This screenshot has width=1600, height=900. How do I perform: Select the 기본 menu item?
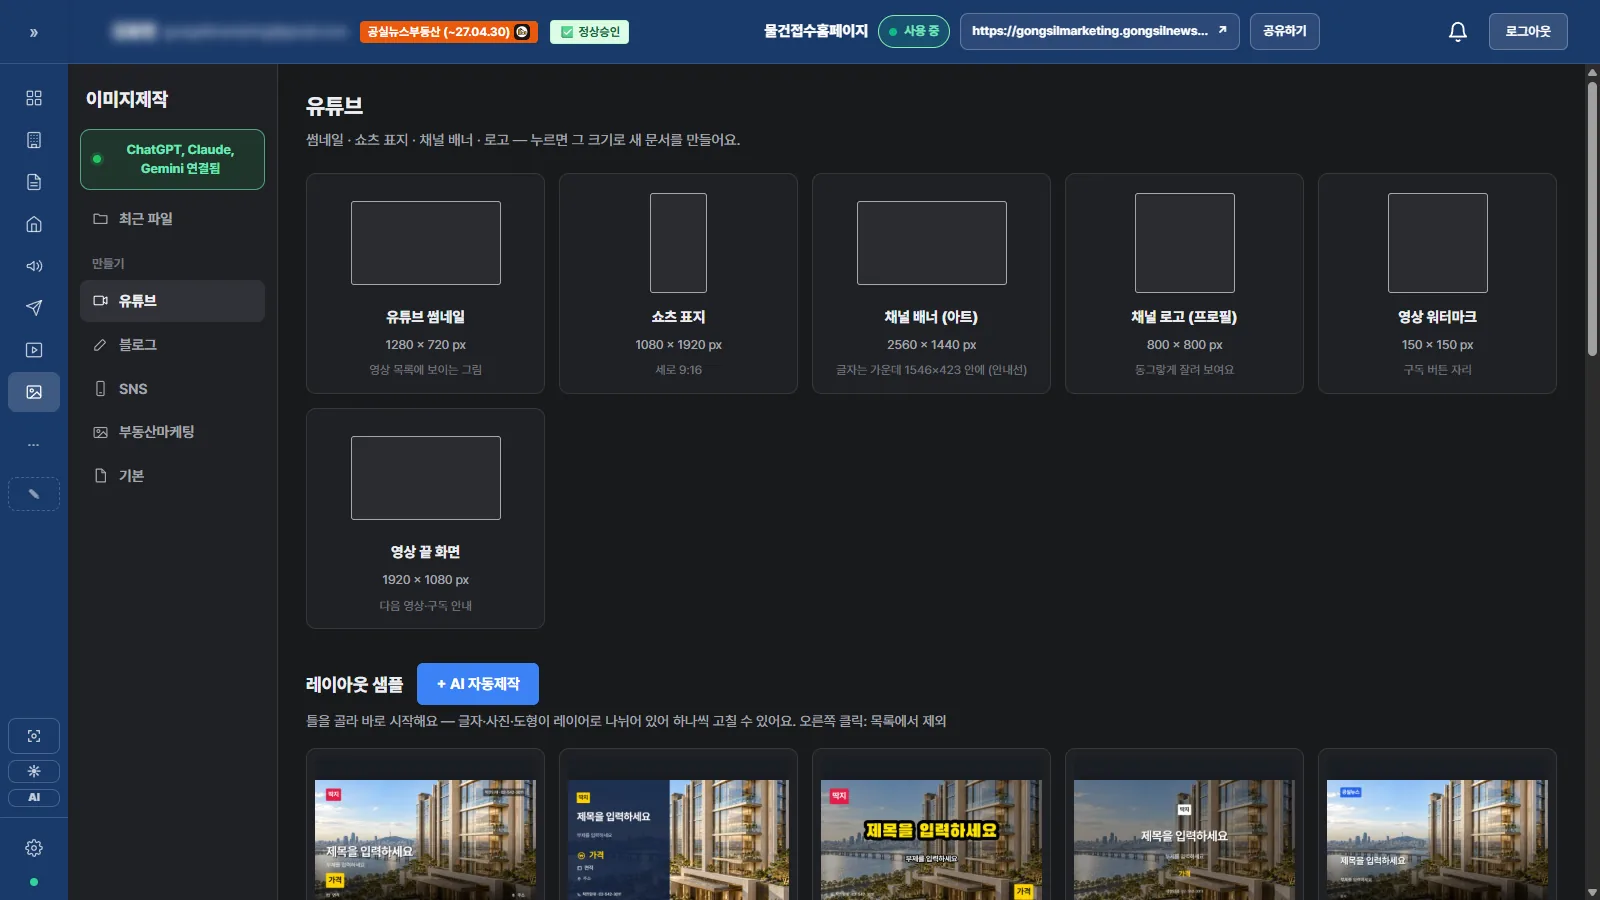(172, 476)
